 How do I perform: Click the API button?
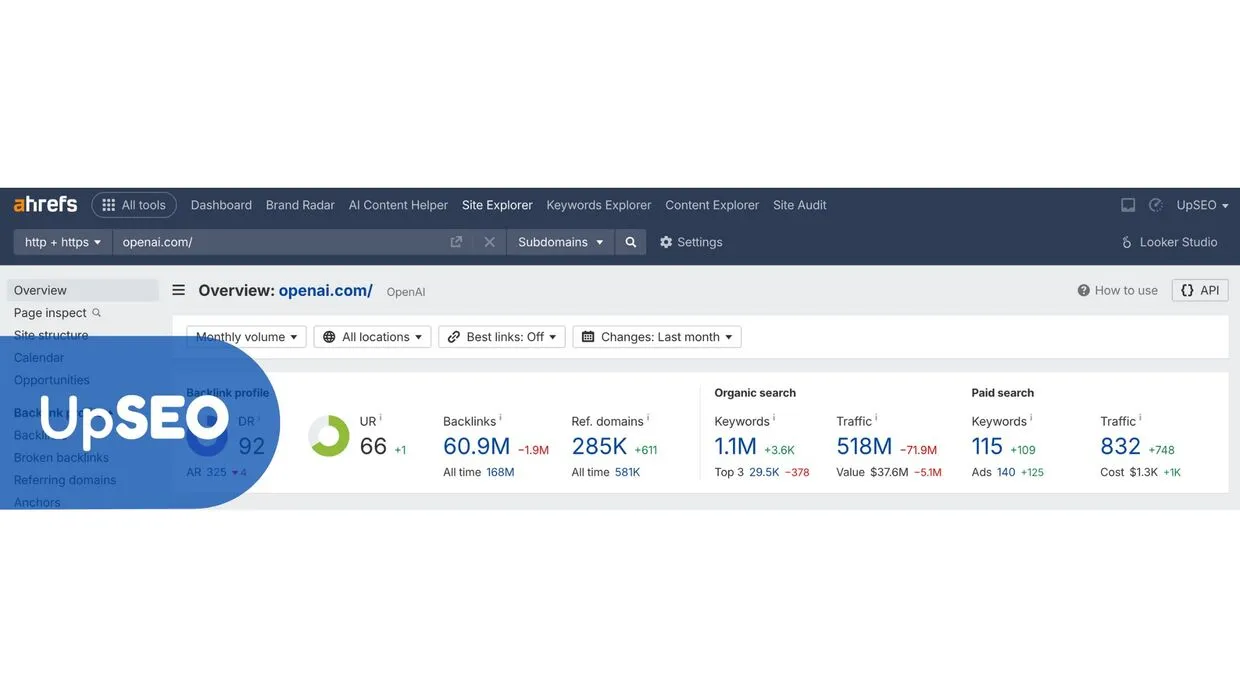1200,289
